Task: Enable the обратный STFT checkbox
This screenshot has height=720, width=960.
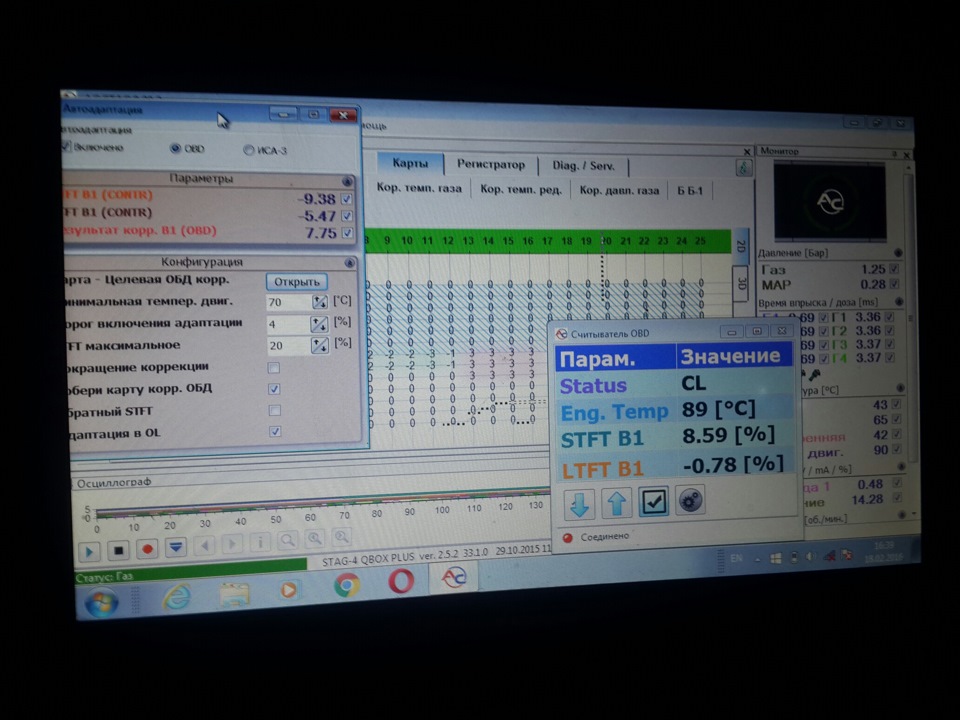Action: (275, 410)
